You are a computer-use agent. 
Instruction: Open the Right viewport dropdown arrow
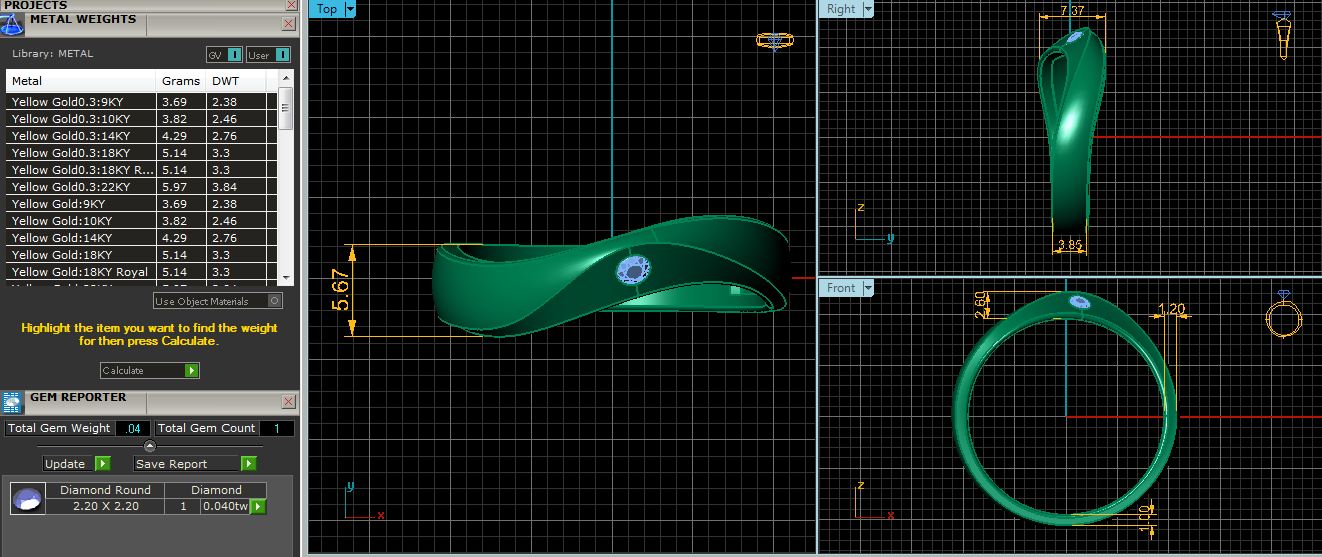tap(867, 9)
